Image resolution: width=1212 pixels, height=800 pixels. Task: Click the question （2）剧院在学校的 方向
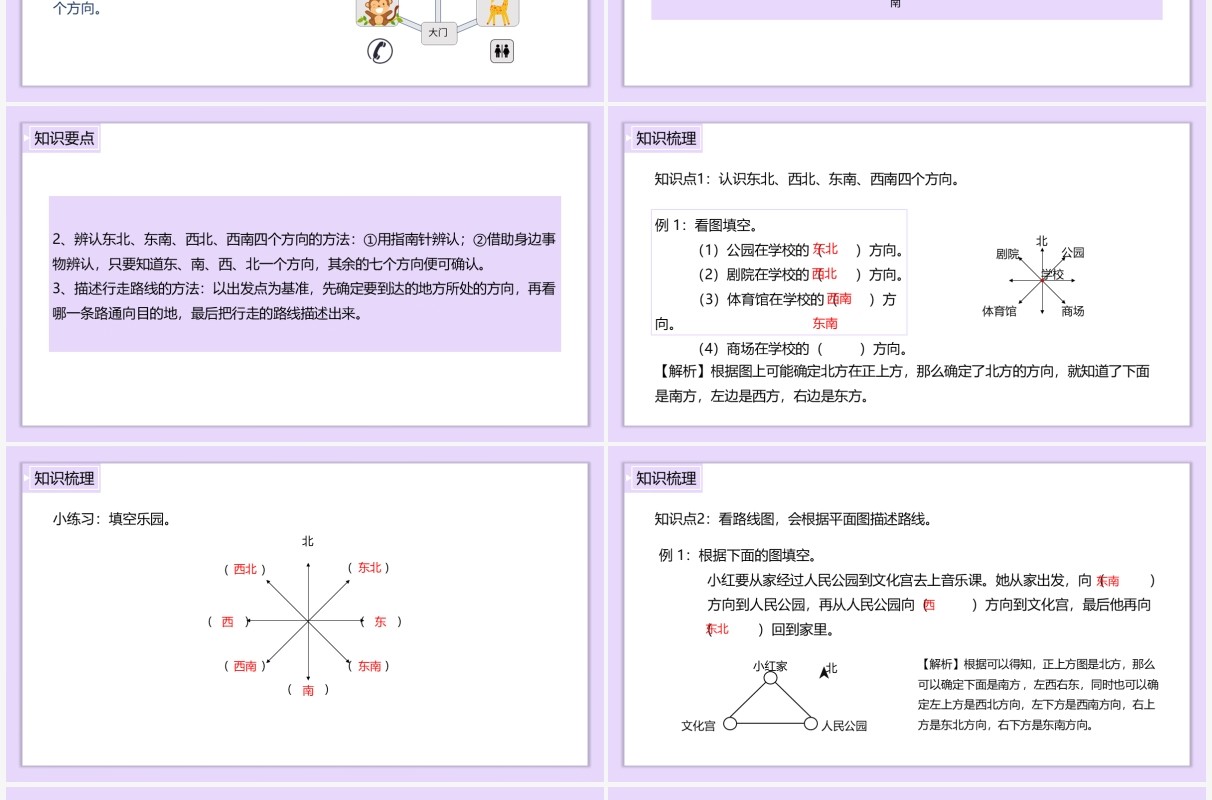(x=800, y=274)
